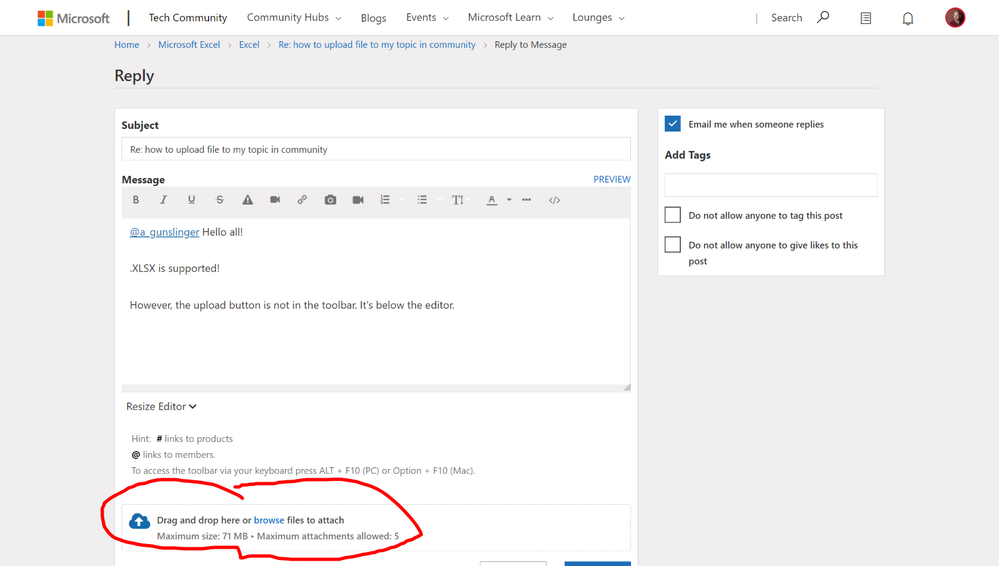Create a numbered list
Screen dimensions: 999x566
tap(385, 200)
